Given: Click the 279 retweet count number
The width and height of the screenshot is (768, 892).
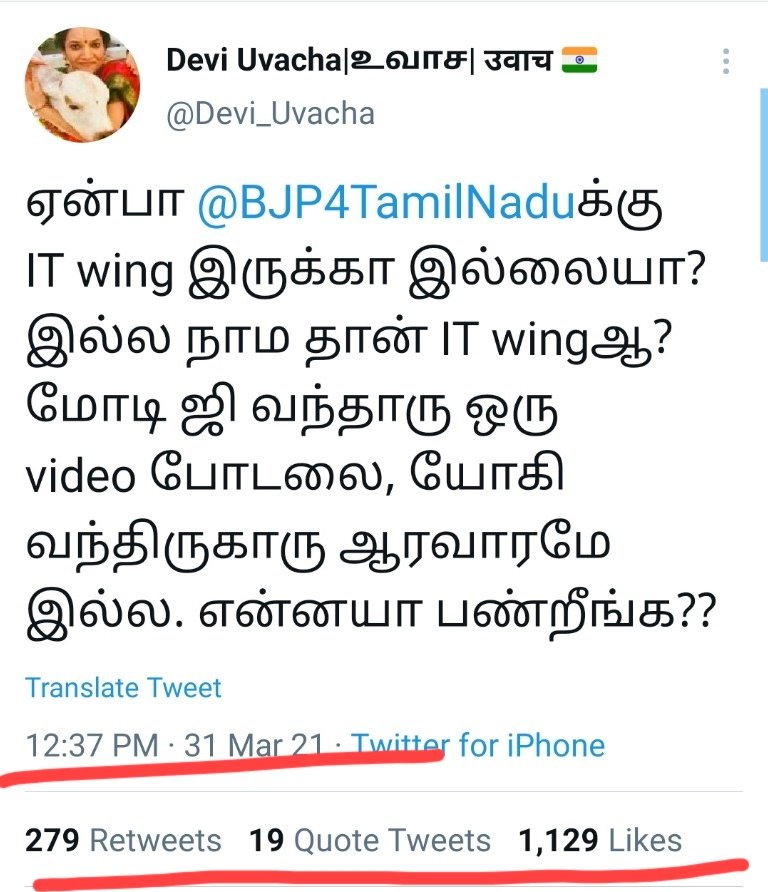Looking at the screenshot, I should point(52,840).
